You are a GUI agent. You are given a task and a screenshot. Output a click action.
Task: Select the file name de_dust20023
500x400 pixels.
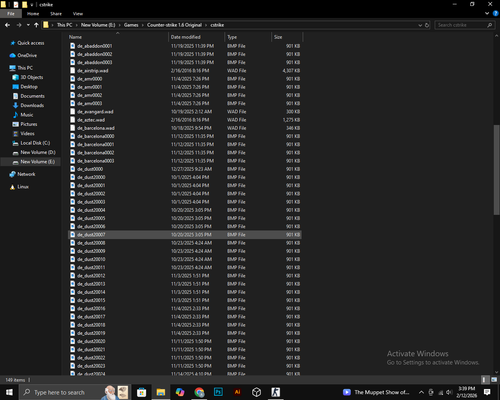coord(91,366)
